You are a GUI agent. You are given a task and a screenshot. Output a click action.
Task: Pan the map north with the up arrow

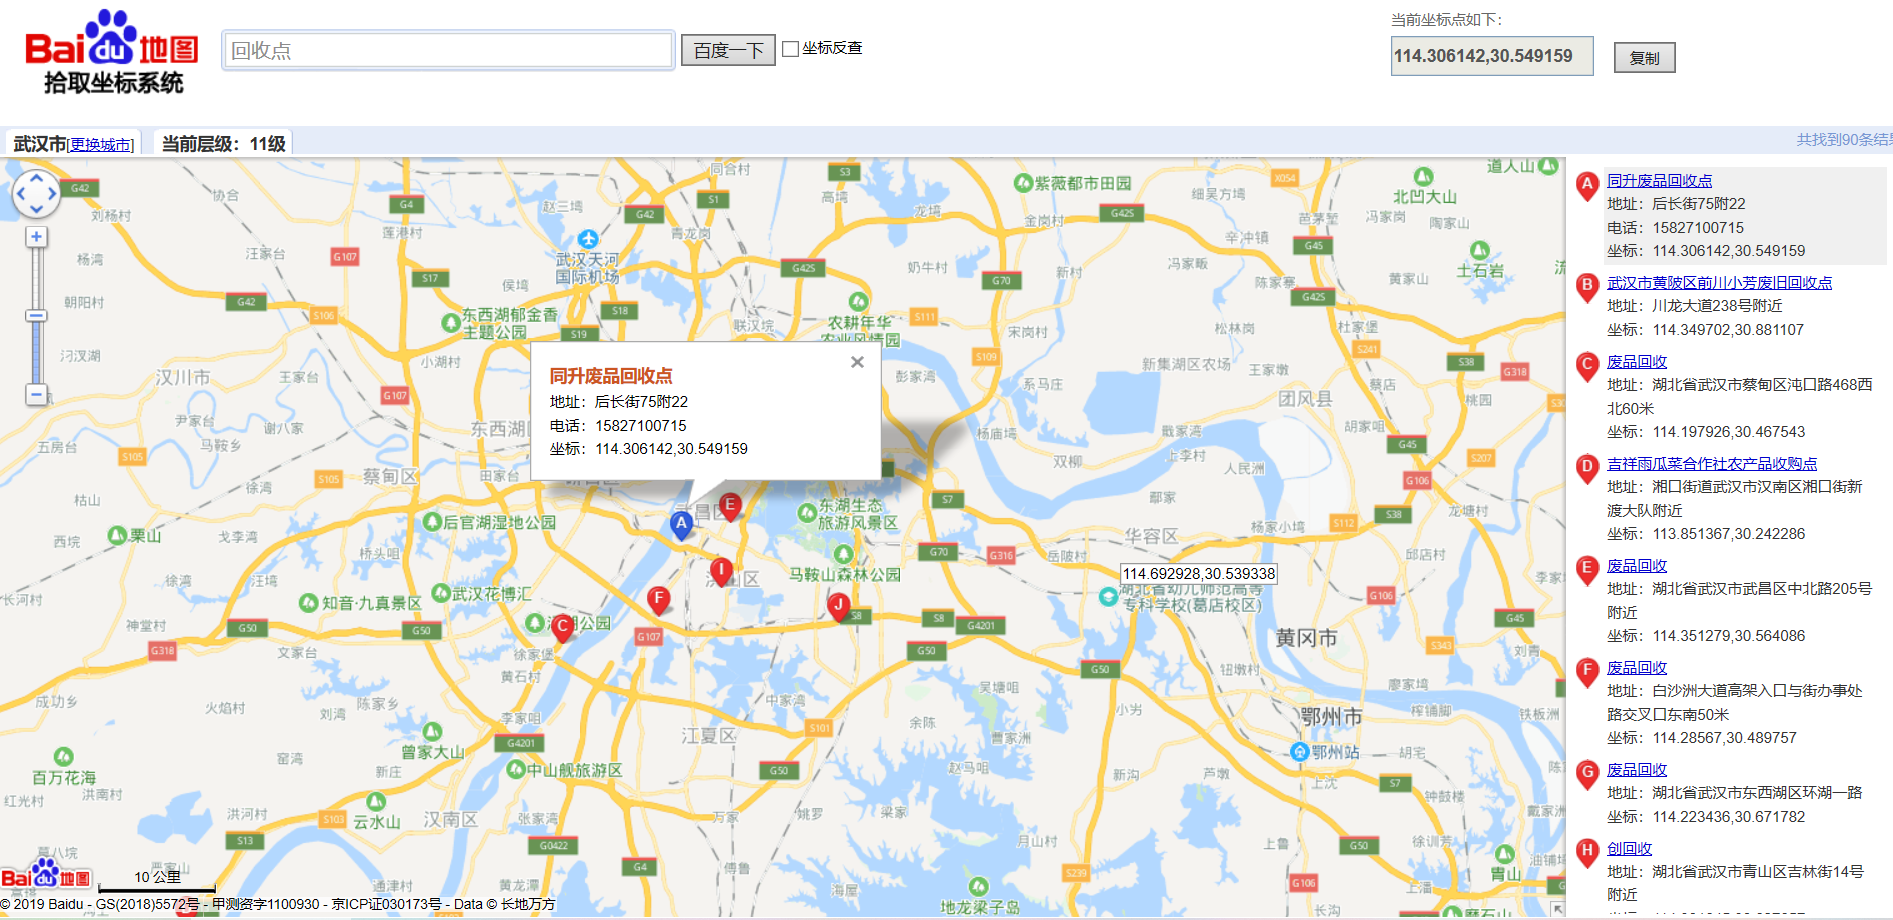[36, 177]
